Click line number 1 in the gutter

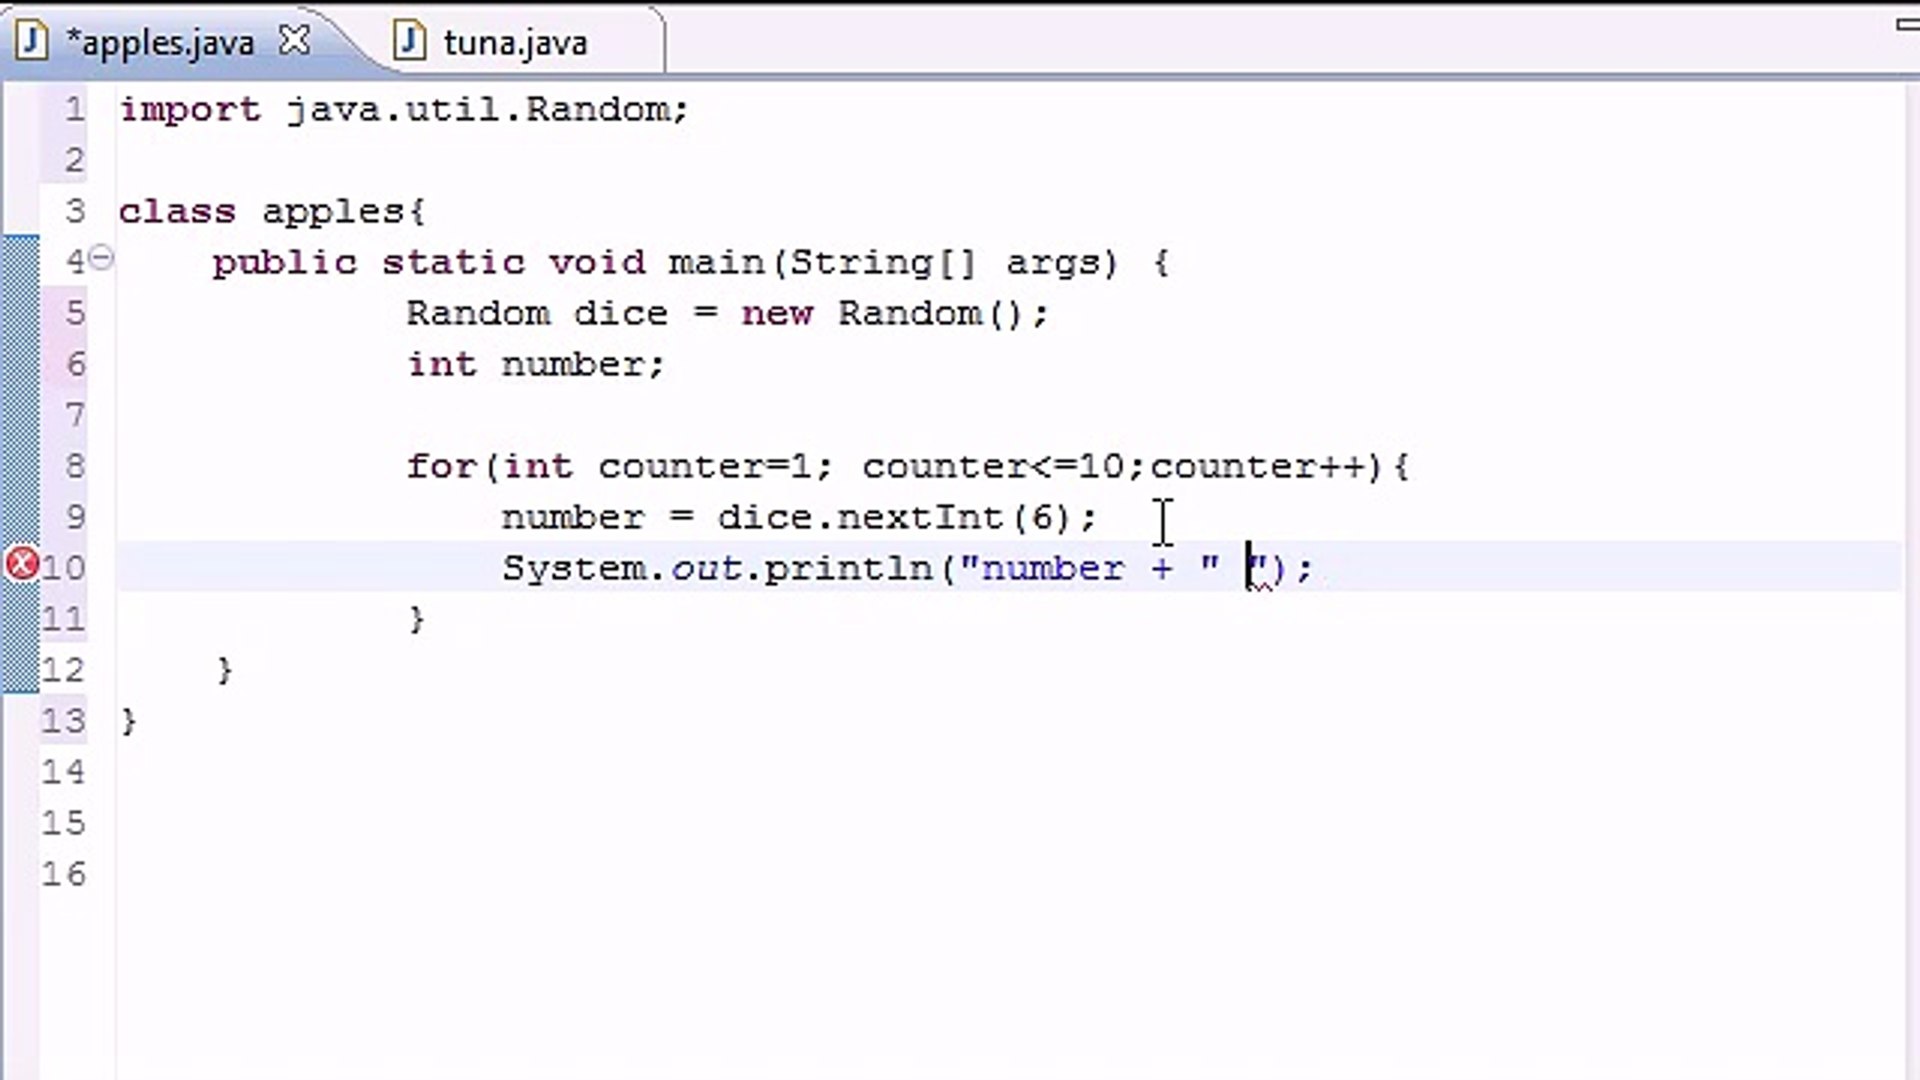click(74, 108)
